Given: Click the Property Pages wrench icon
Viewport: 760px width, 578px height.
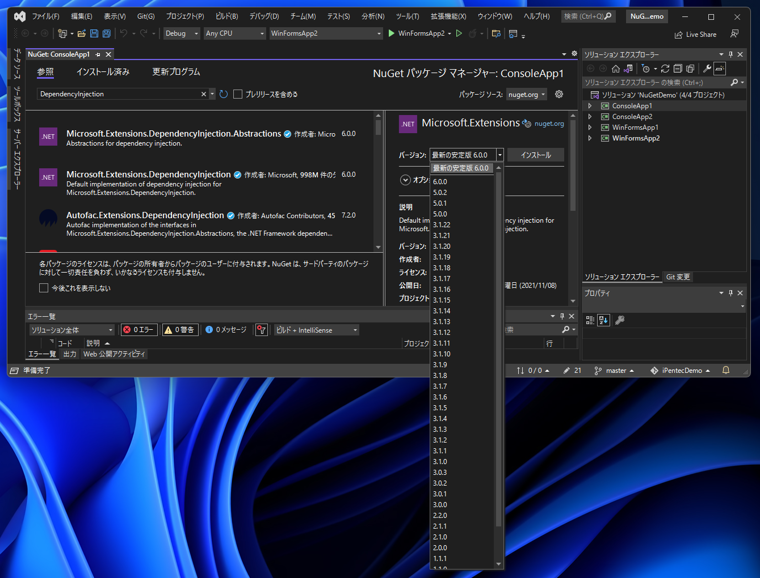Looking at the screenshot, I should [x=619, y=320].
